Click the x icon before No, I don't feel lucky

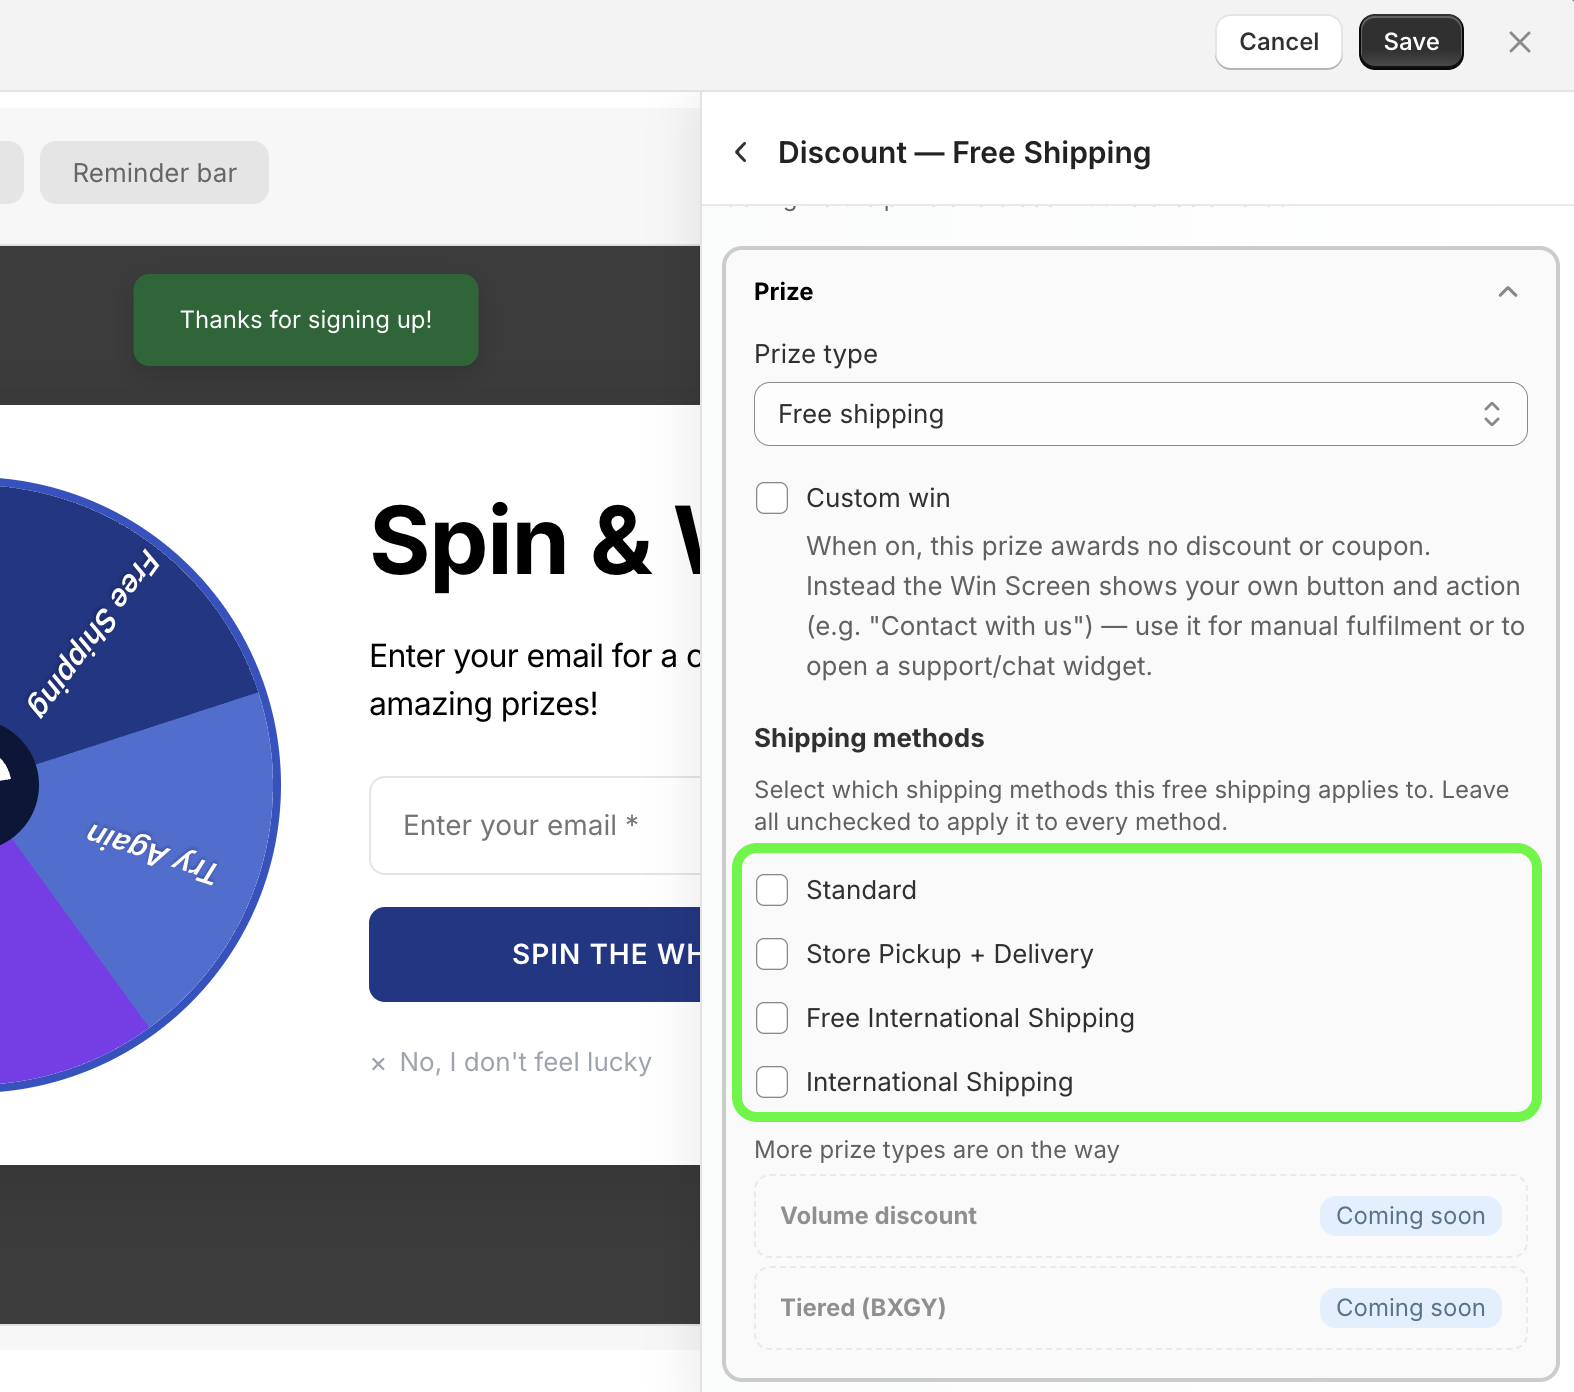378,1064
